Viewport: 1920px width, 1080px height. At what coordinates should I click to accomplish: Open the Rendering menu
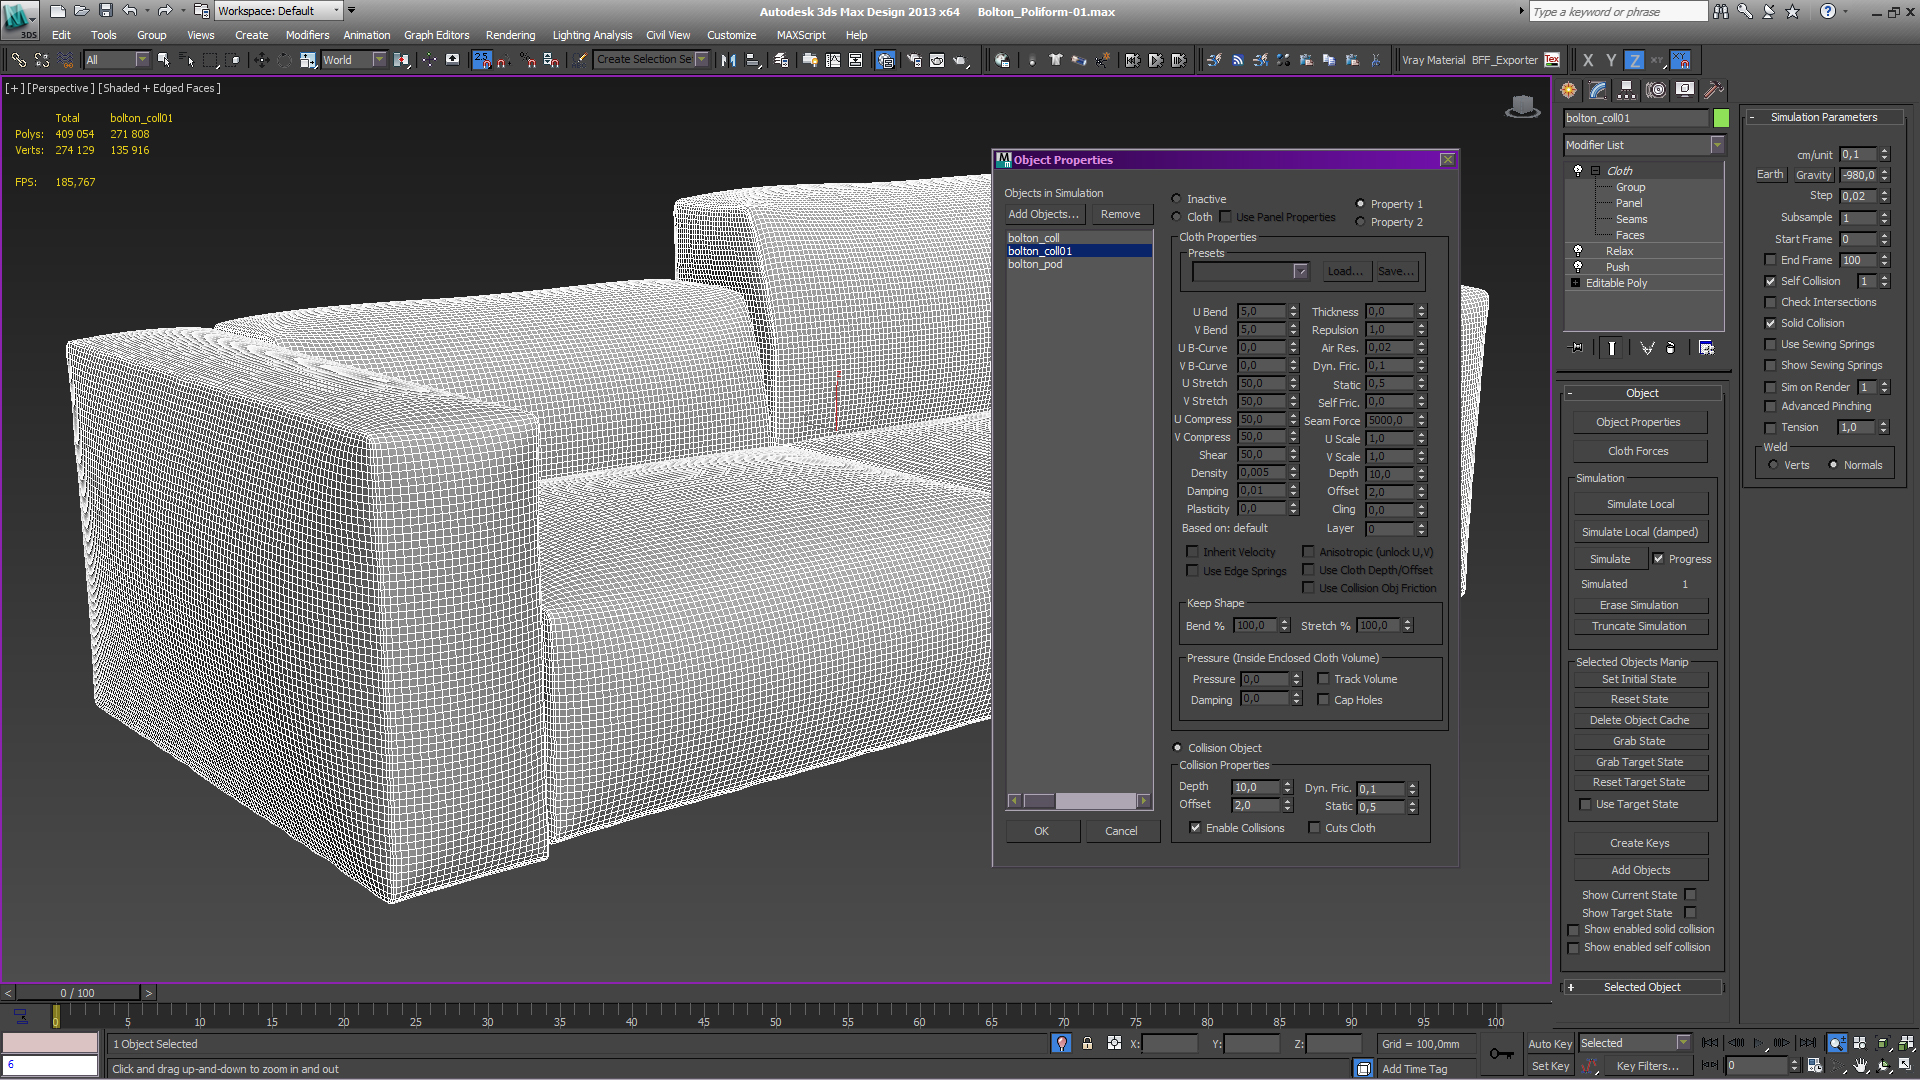(509, 36)
